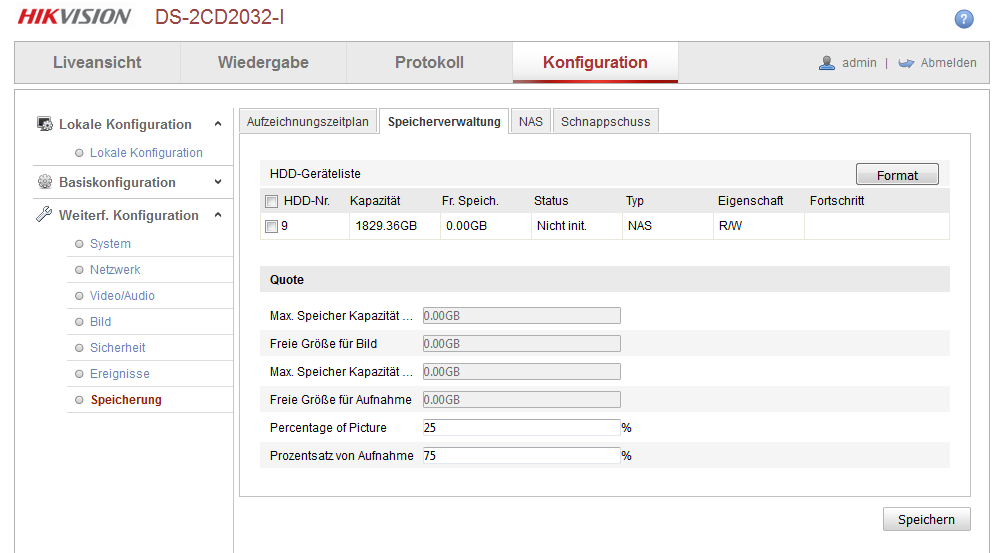Check the HDD-Nr. select-all checkbox

(x=272, y=201)
